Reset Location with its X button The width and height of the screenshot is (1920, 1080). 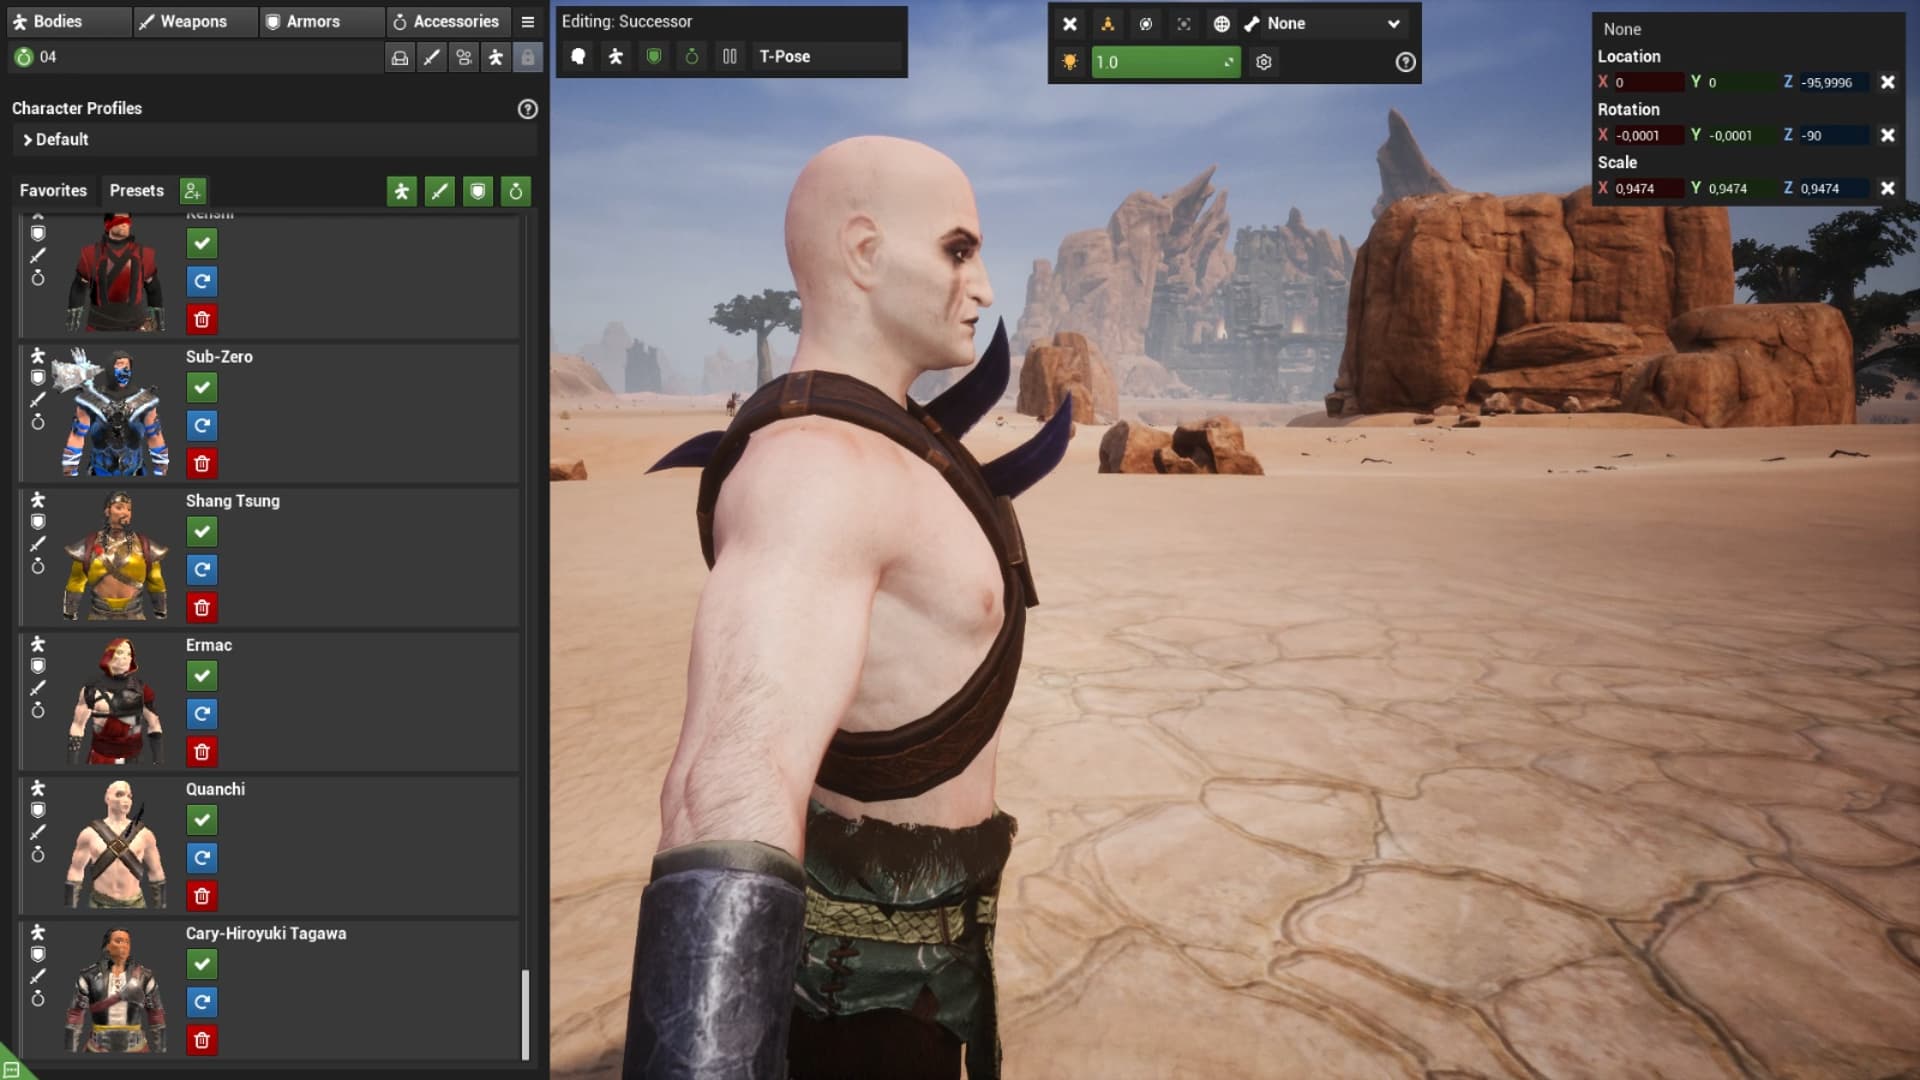pyautogui.click(x=1888, y=82)
